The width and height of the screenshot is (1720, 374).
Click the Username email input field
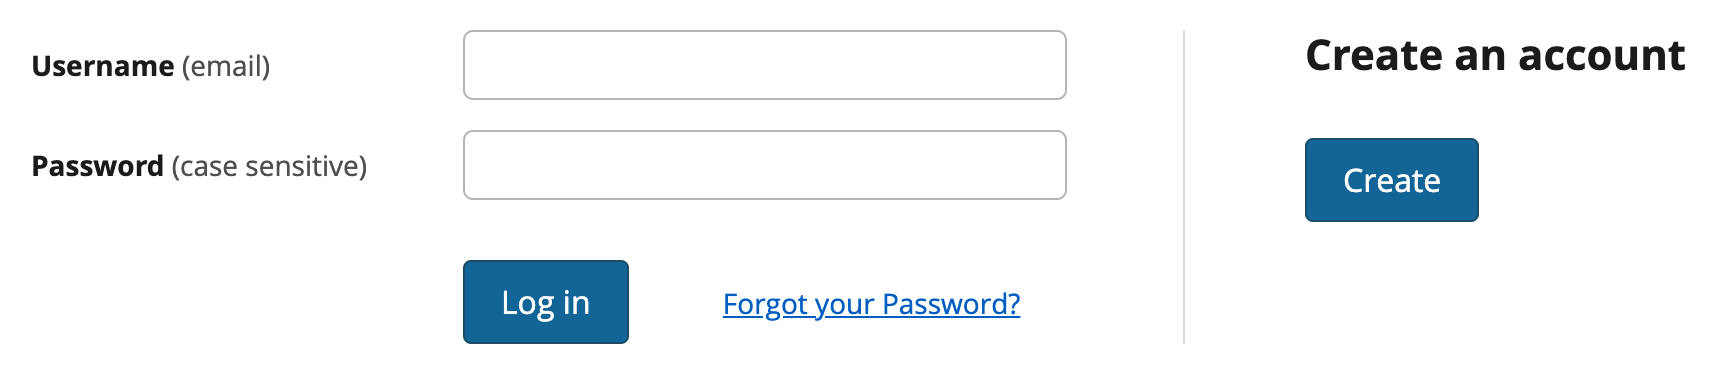click(765, 65)
